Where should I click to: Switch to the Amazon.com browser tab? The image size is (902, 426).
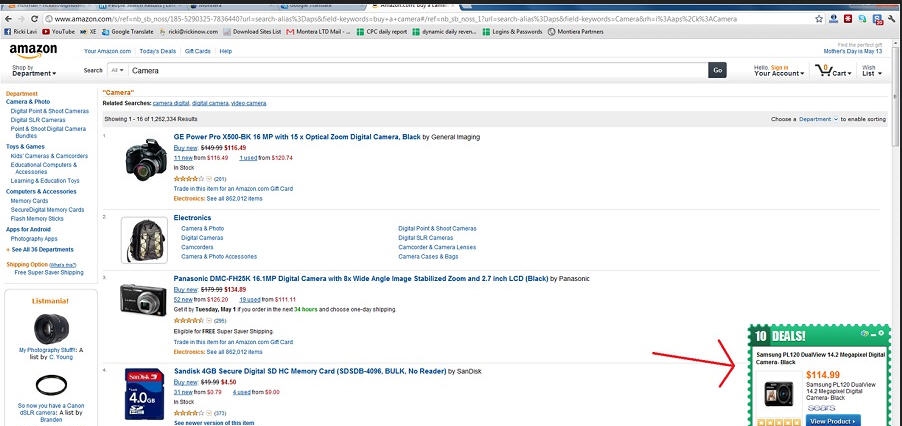(411, 5)
